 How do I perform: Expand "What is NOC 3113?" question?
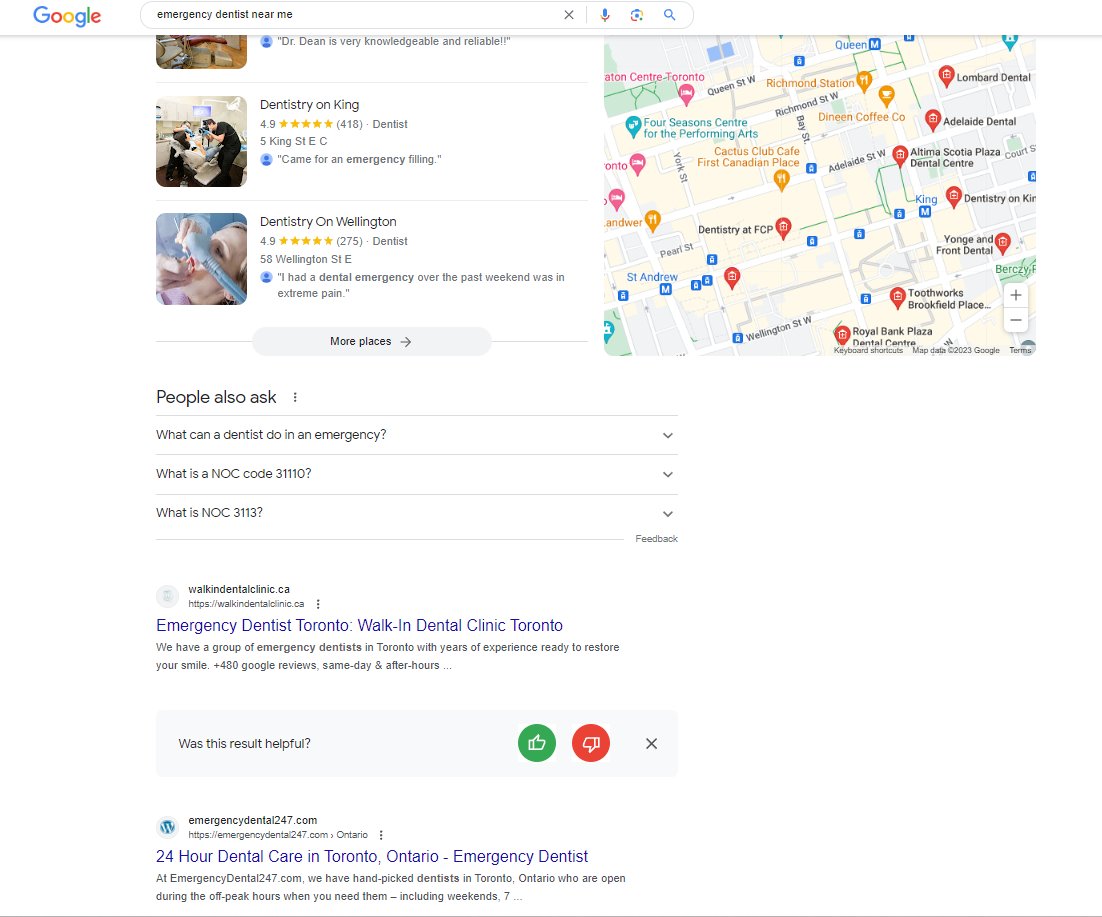pyautogui.click(x=416, y=513)
